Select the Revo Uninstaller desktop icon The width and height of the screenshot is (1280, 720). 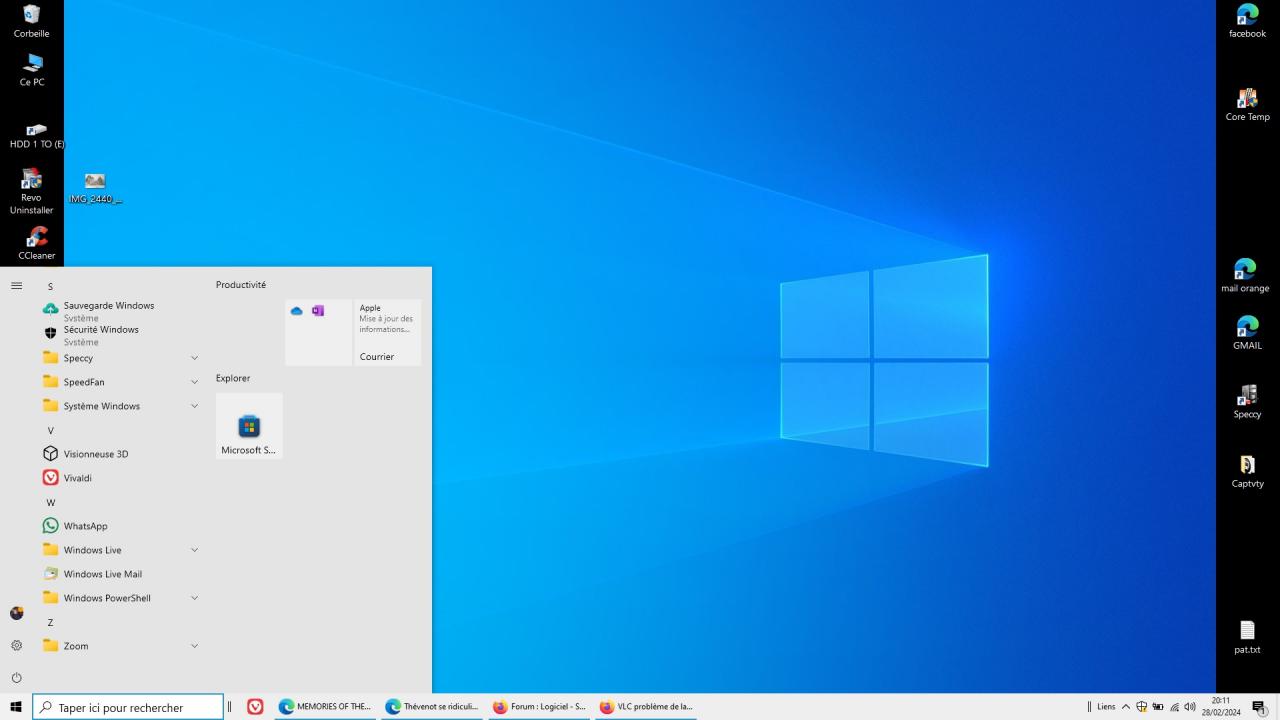(31, 191)
